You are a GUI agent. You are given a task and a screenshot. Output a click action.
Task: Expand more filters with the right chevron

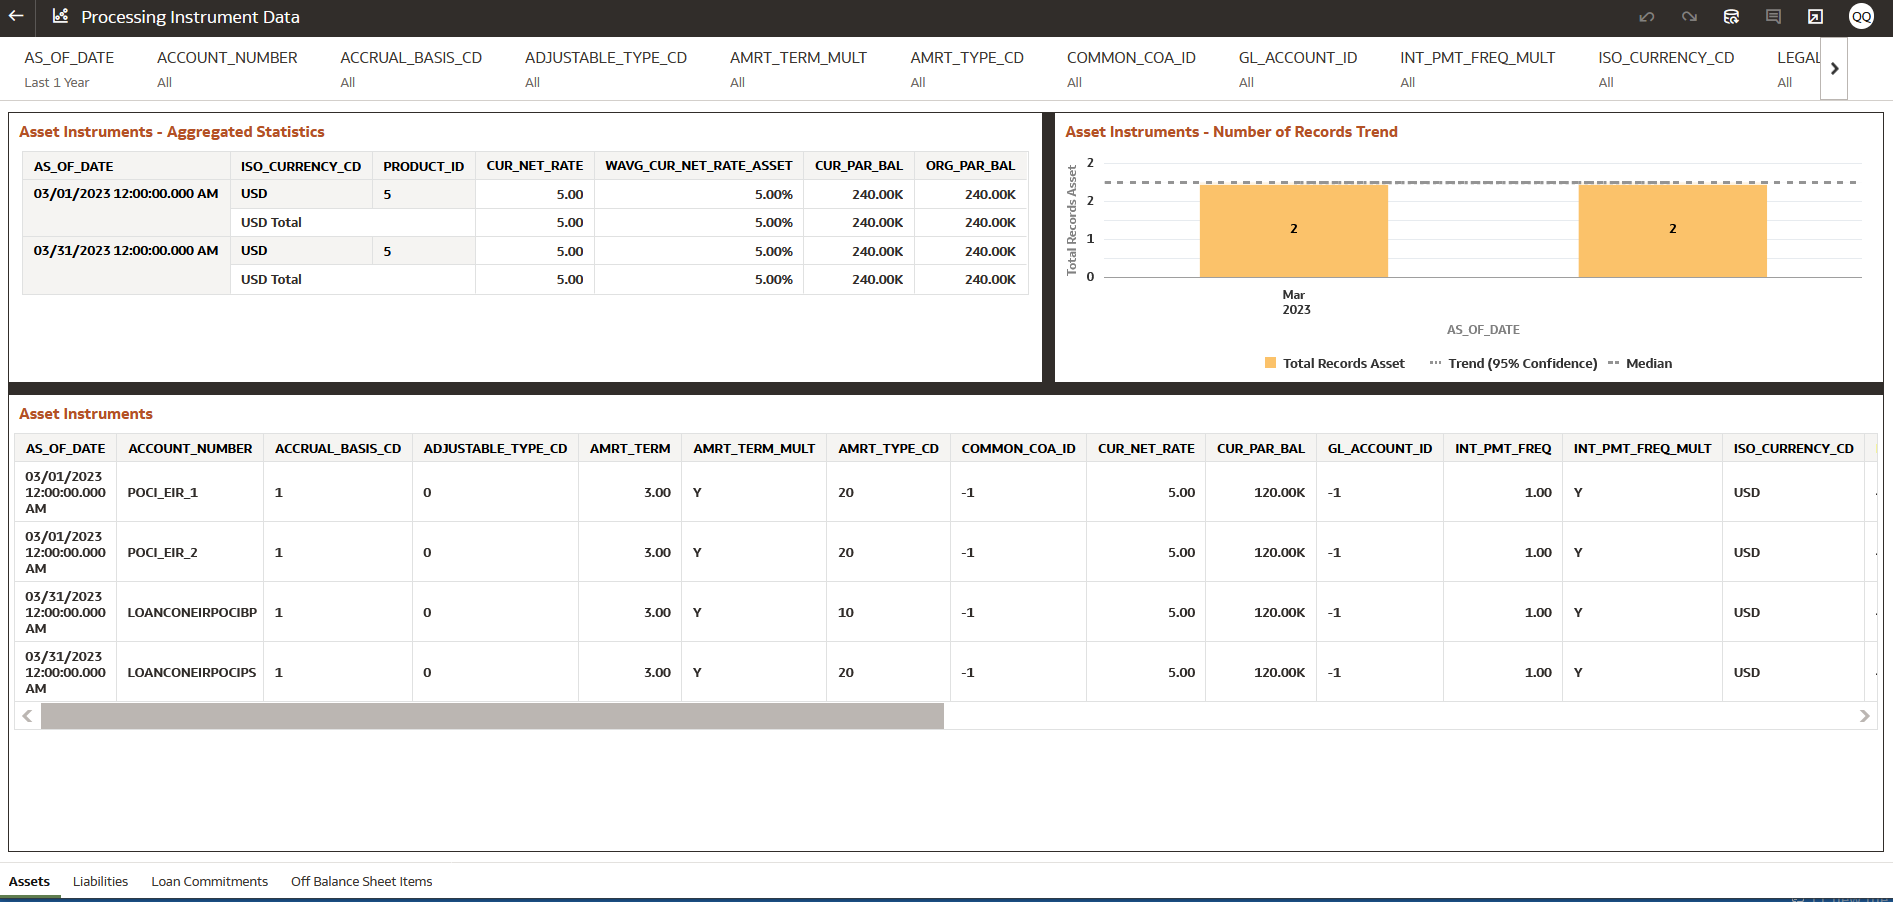tap(1834, 68)
